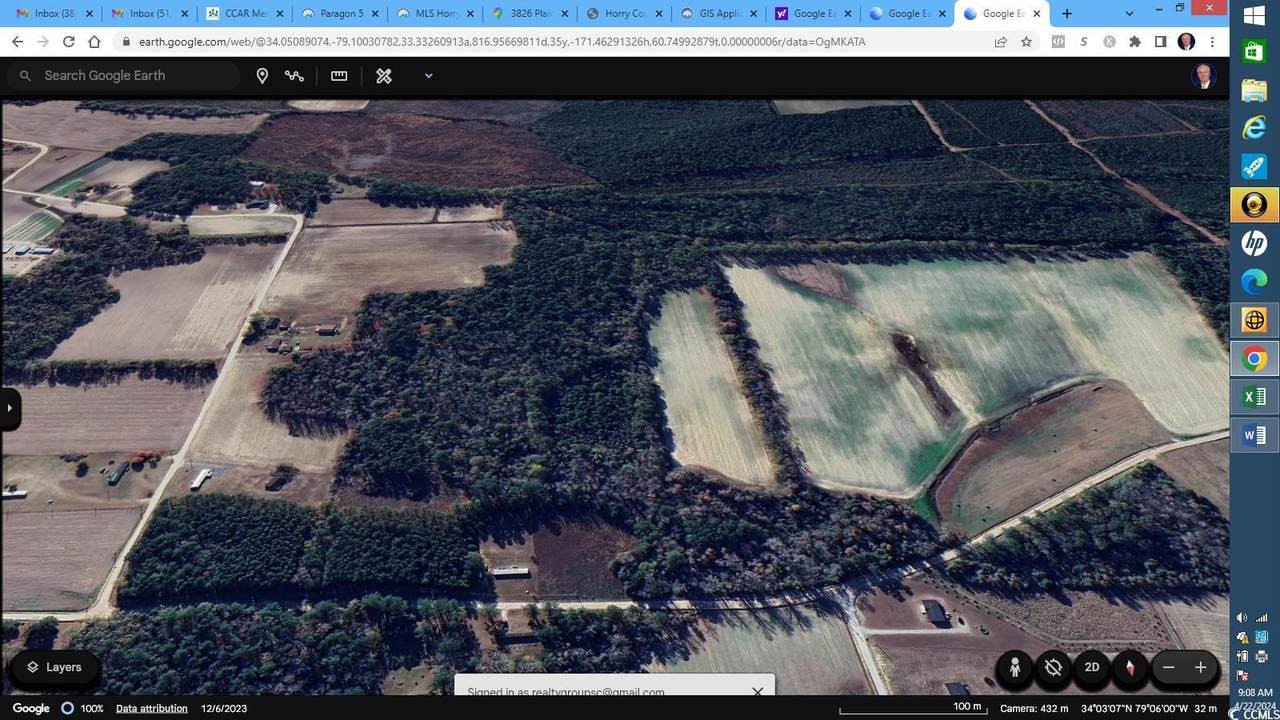Viewport: 1280px width, 720px height.
Task: Click the Data attribution link
Action: point(151,708)
